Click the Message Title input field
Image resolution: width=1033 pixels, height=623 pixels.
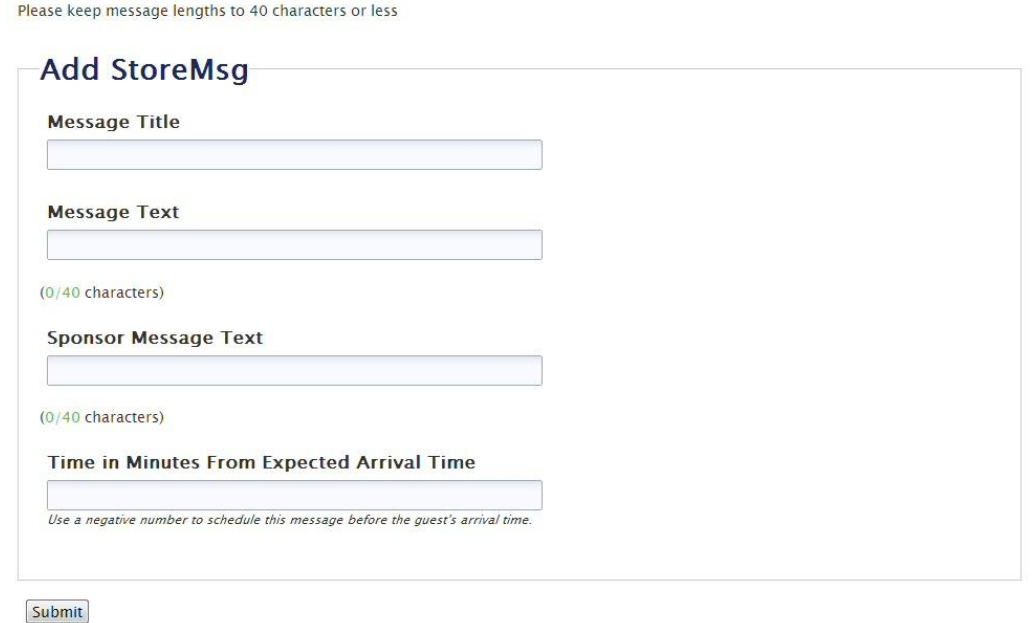294,155
